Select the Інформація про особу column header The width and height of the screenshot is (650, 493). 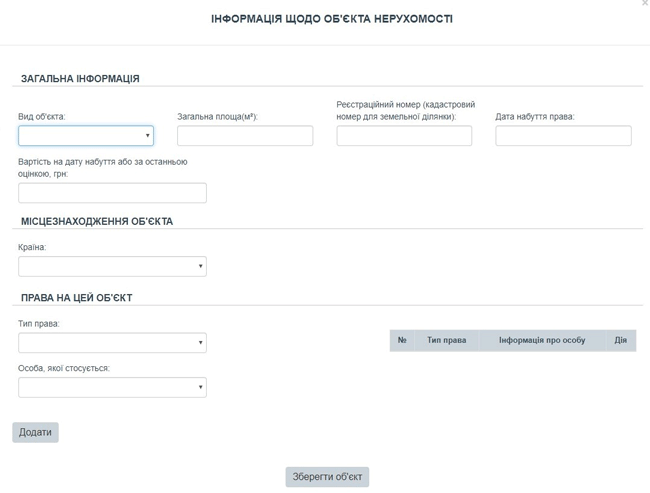(542, 341)
